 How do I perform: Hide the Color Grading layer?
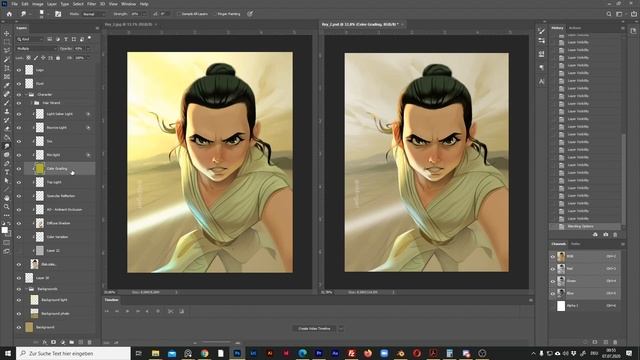pyautogui.click(x=19, y=169)
